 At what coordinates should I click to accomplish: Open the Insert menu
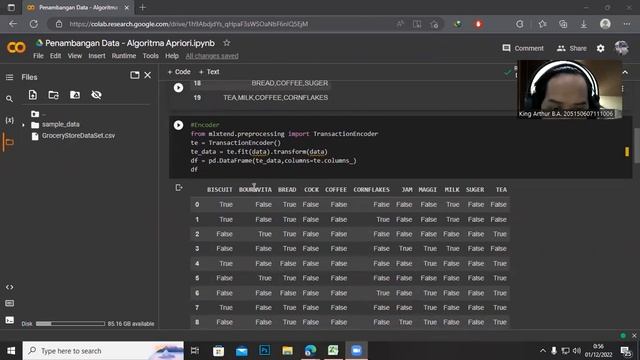[97, 56]
